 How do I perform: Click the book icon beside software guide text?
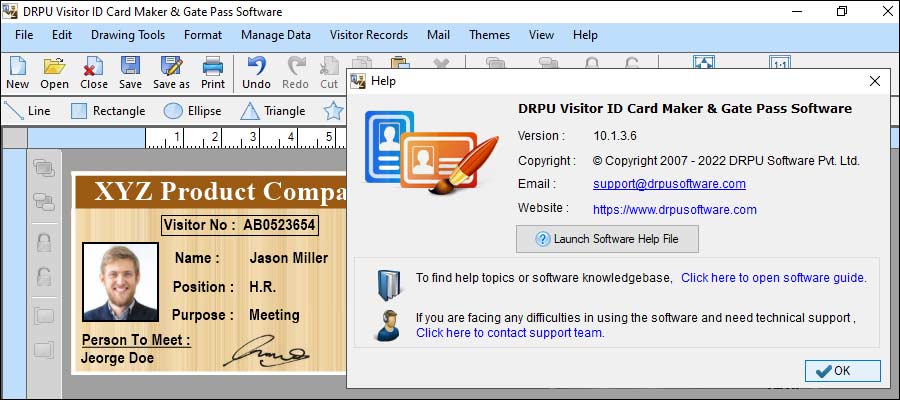click(389, 284)
